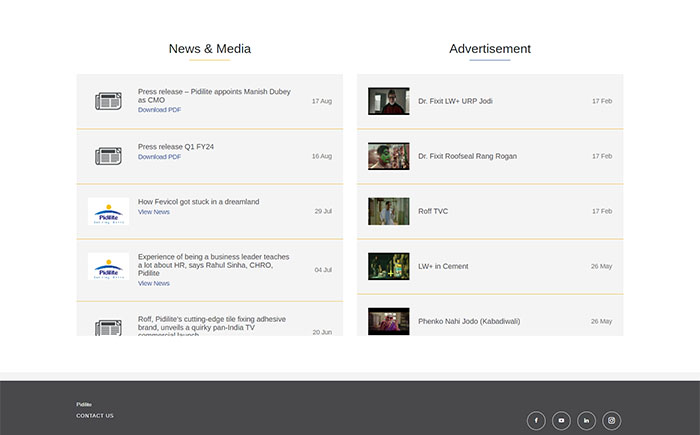The width and height of the screenshot is (700, 435).
Task: Open 'Roff, Pidilite's cutting-edge tile fixing adhesive' headline
Action: click(212, 326)
